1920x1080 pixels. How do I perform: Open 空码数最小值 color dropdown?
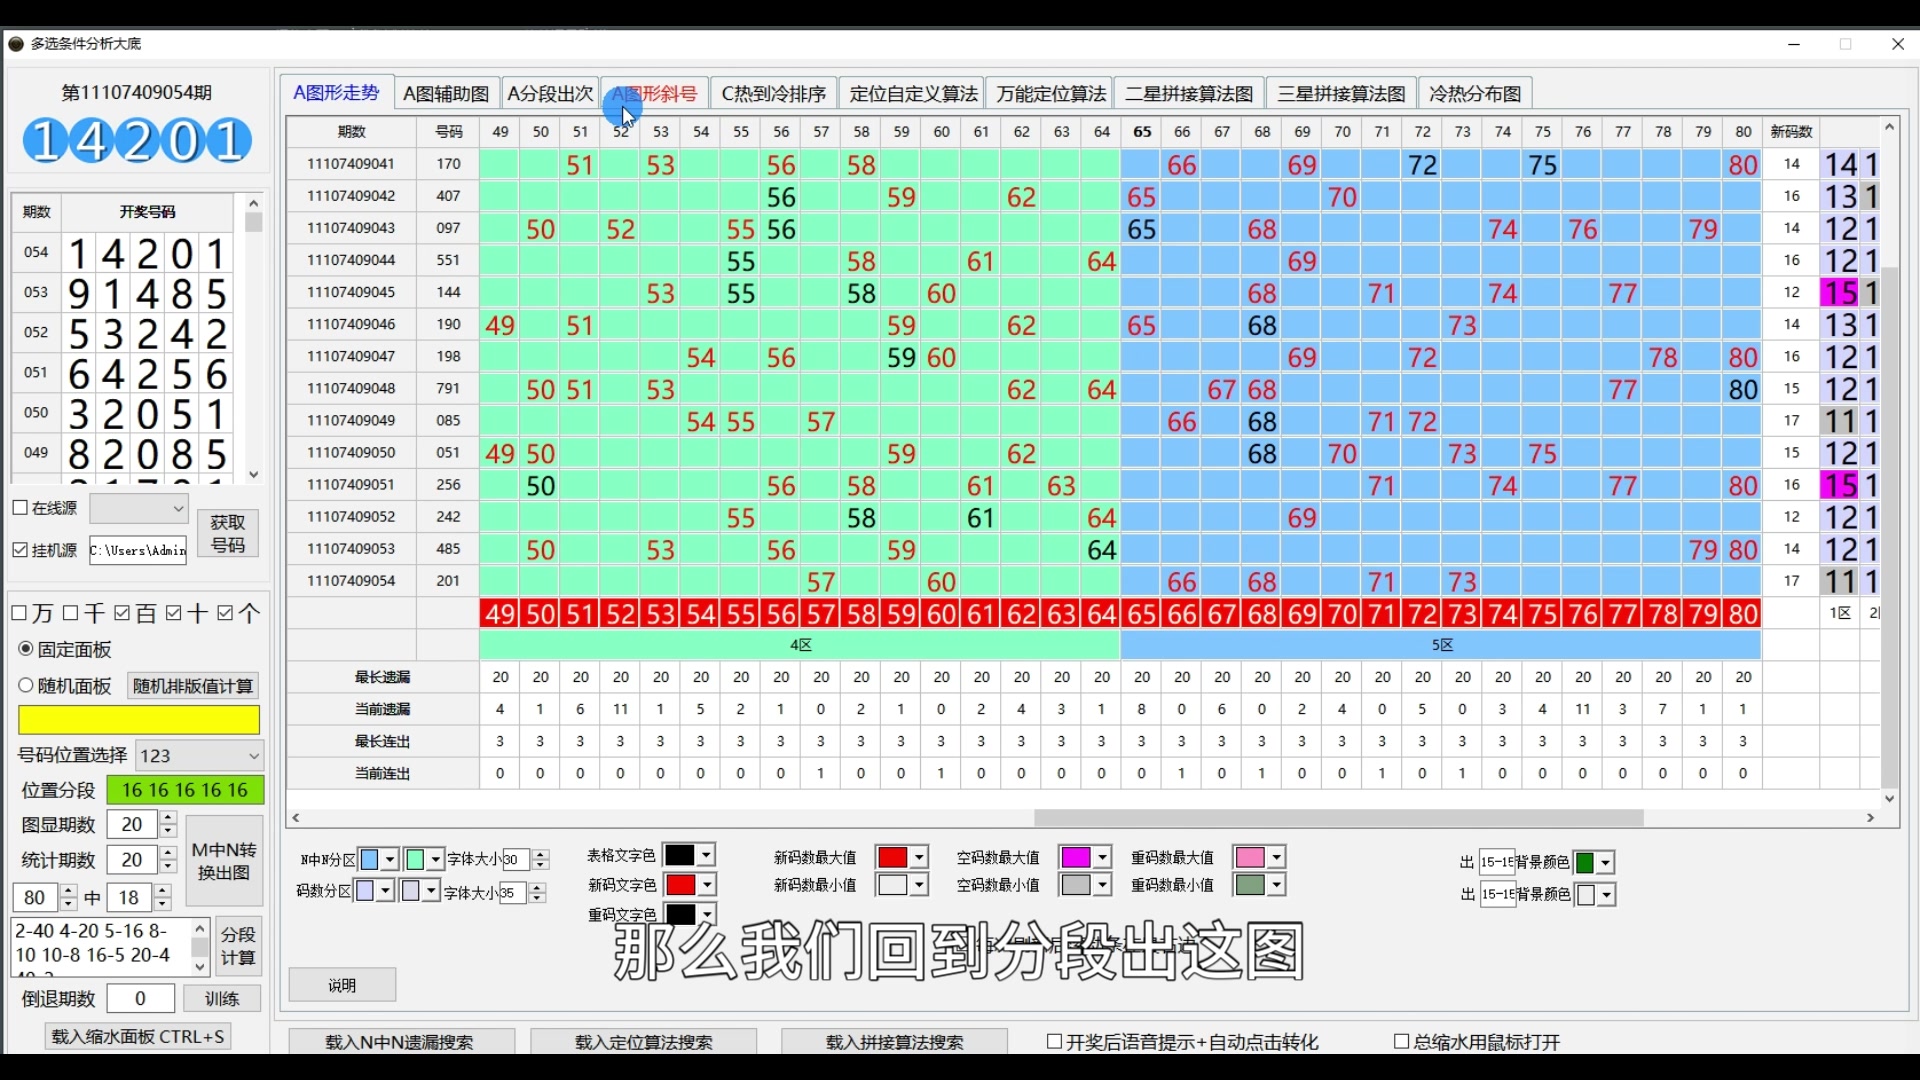(1102, 885)
